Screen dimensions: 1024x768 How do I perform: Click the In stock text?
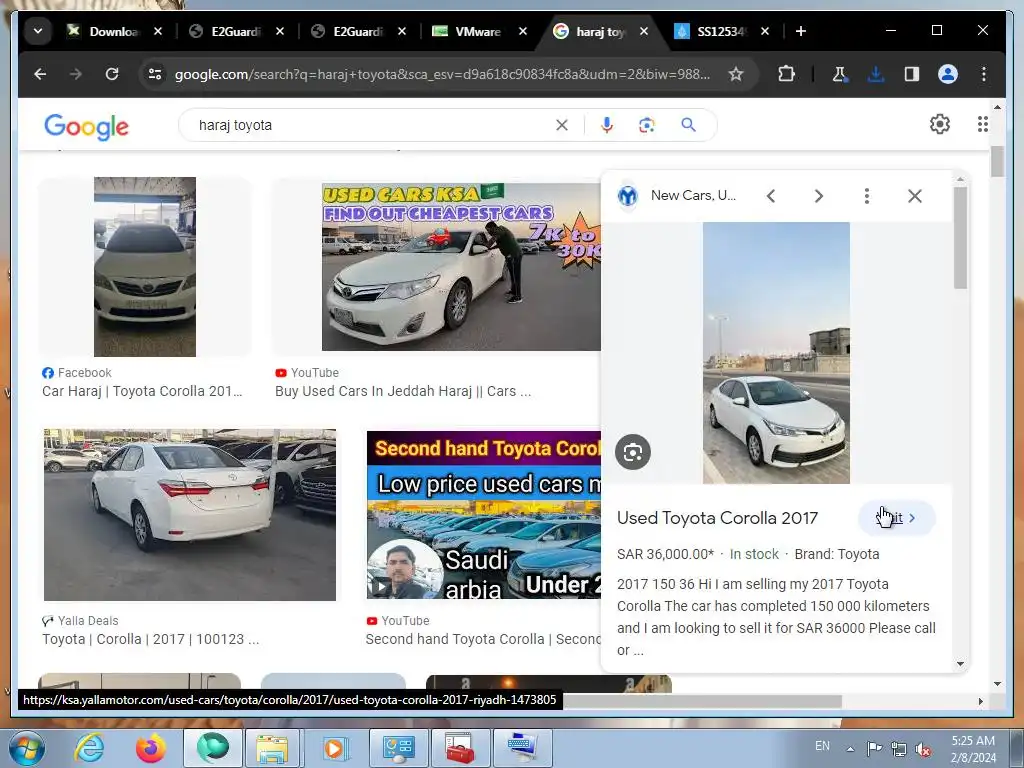coord(754,554)
